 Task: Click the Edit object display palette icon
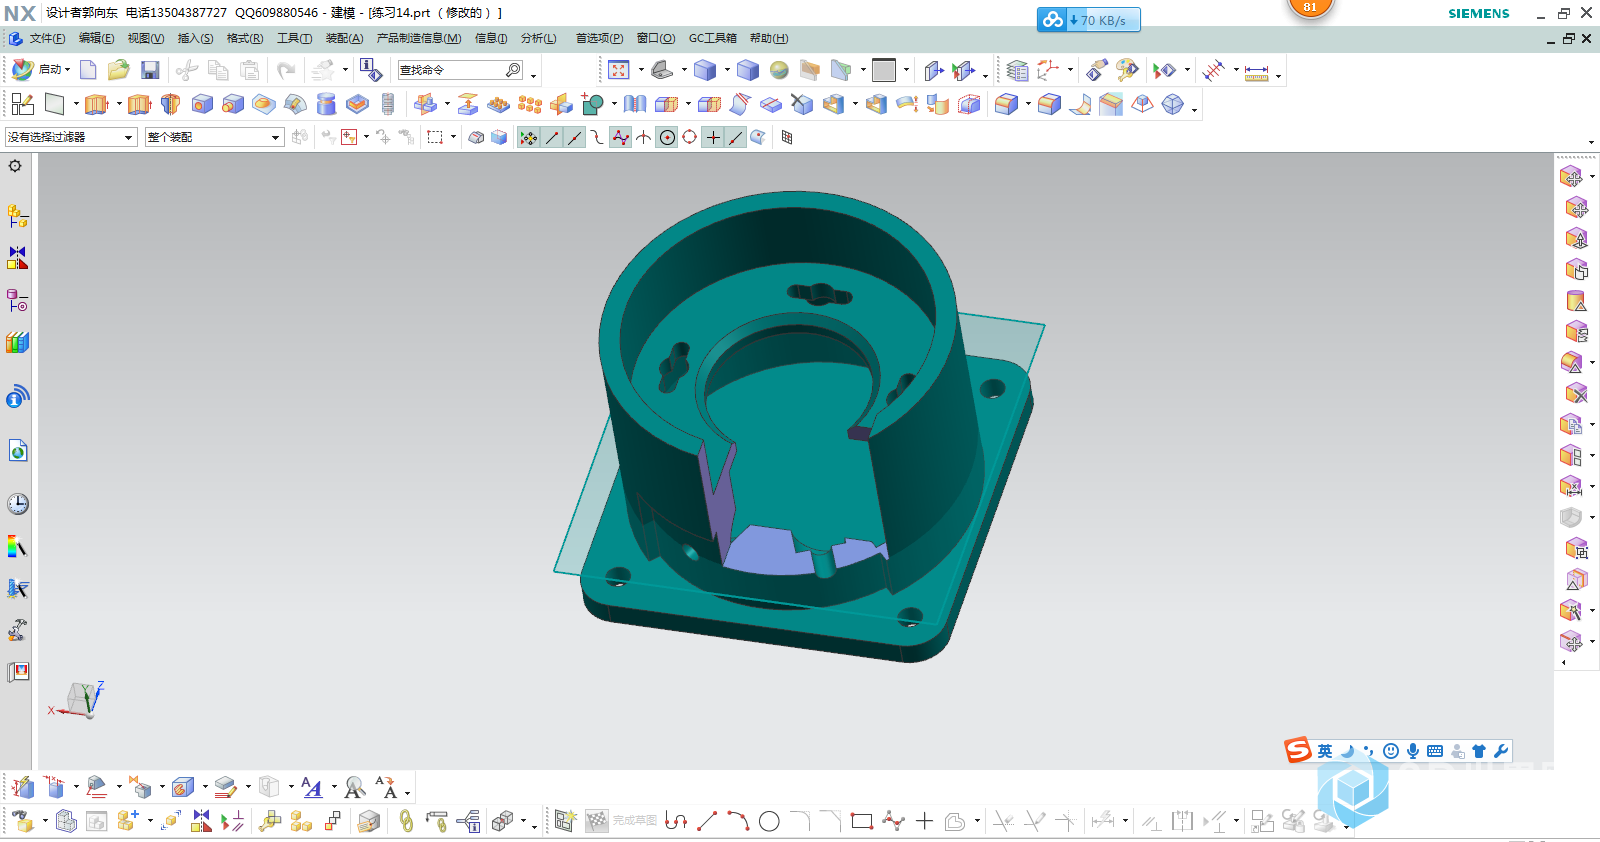(x=1127, y=70)
